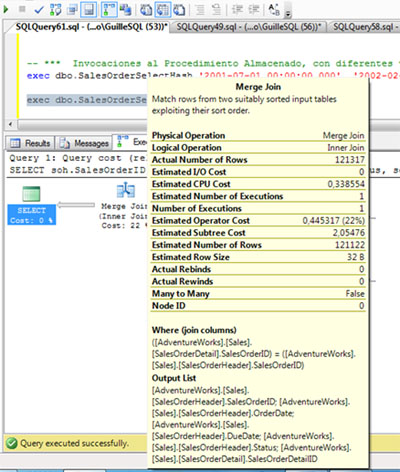
Task: Parse the query with the blue checkmark
Action: coord(39,10)
